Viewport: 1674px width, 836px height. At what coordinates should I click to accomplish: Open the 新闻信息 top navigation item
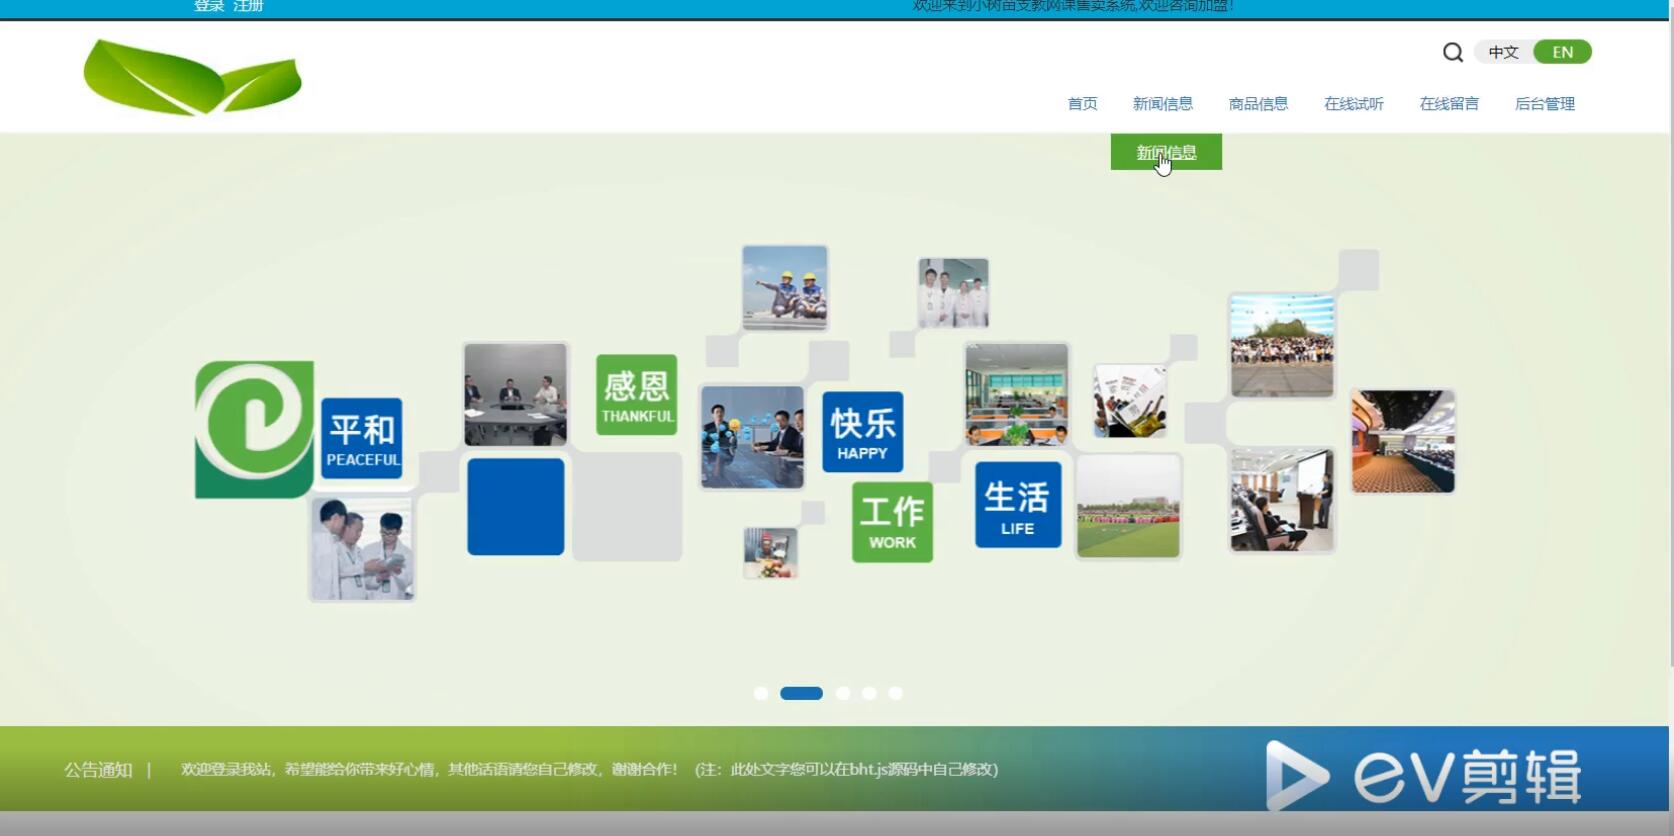[1162, 104]
